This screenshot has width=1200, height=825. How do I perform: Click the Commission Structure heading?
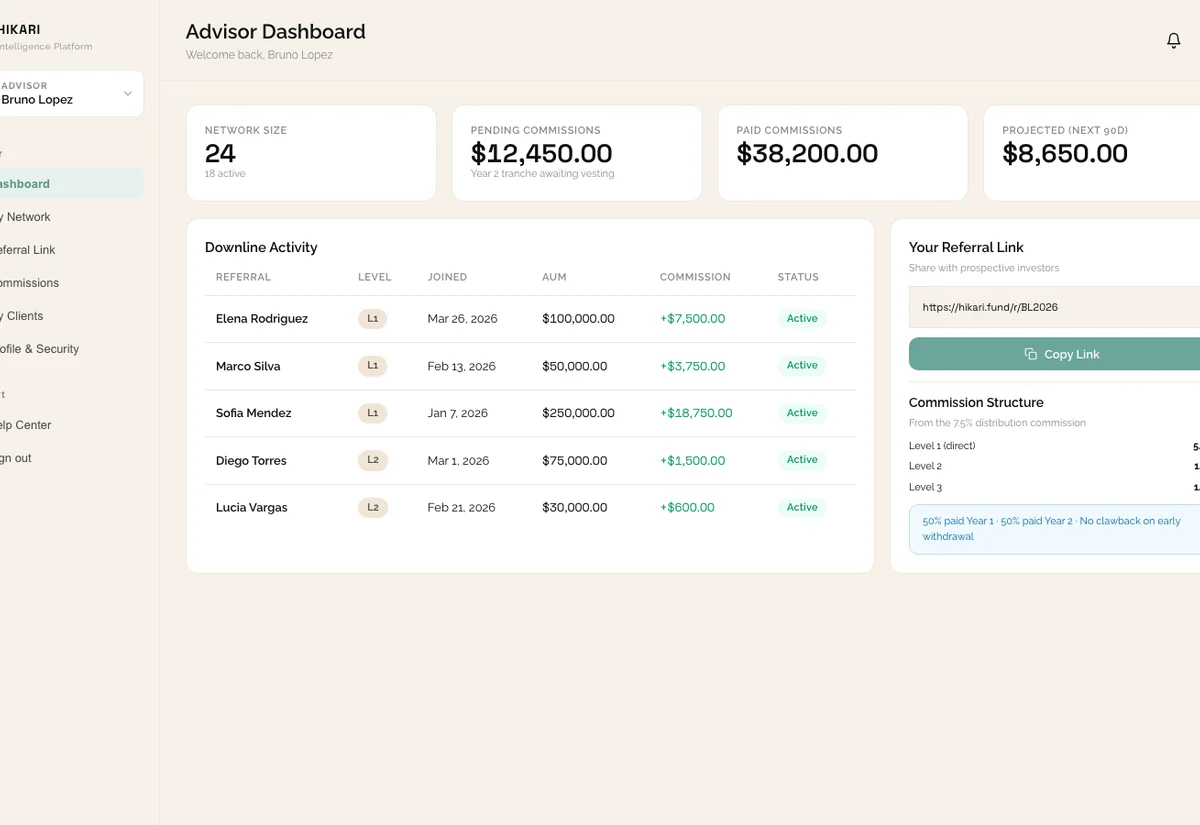click(976, 402)
